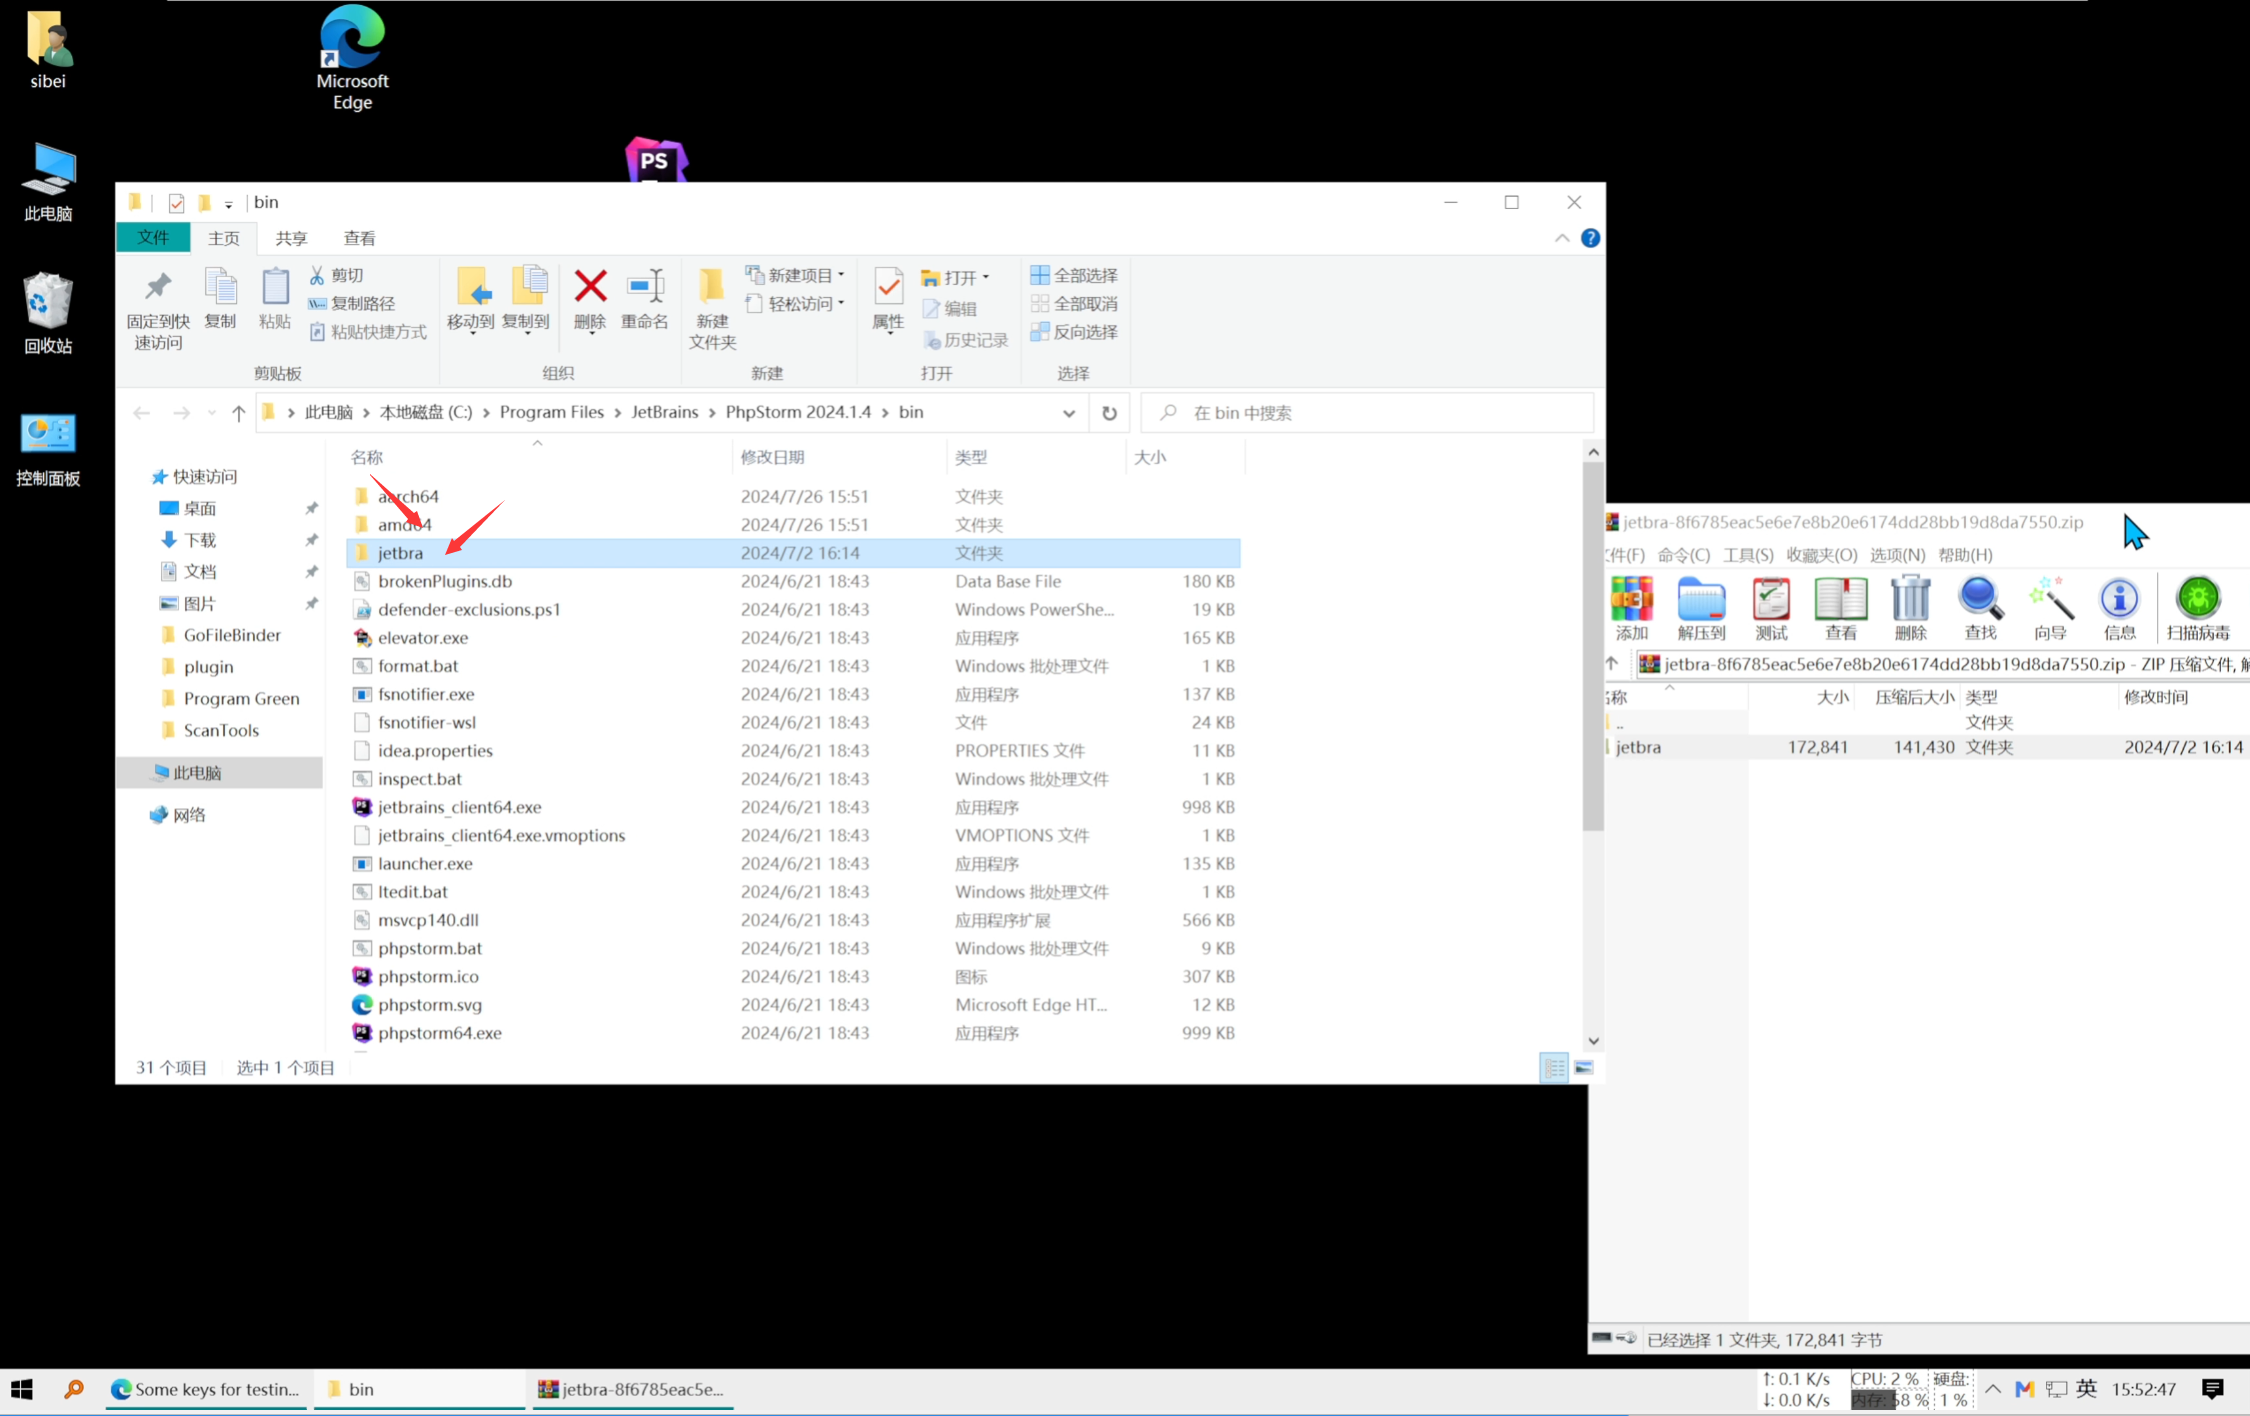The width and height of the screenshot is (2250, 1416).
Task: Select the 查看 (View) tab in File Explorer ribbon
Action: (x=357, y=238)
